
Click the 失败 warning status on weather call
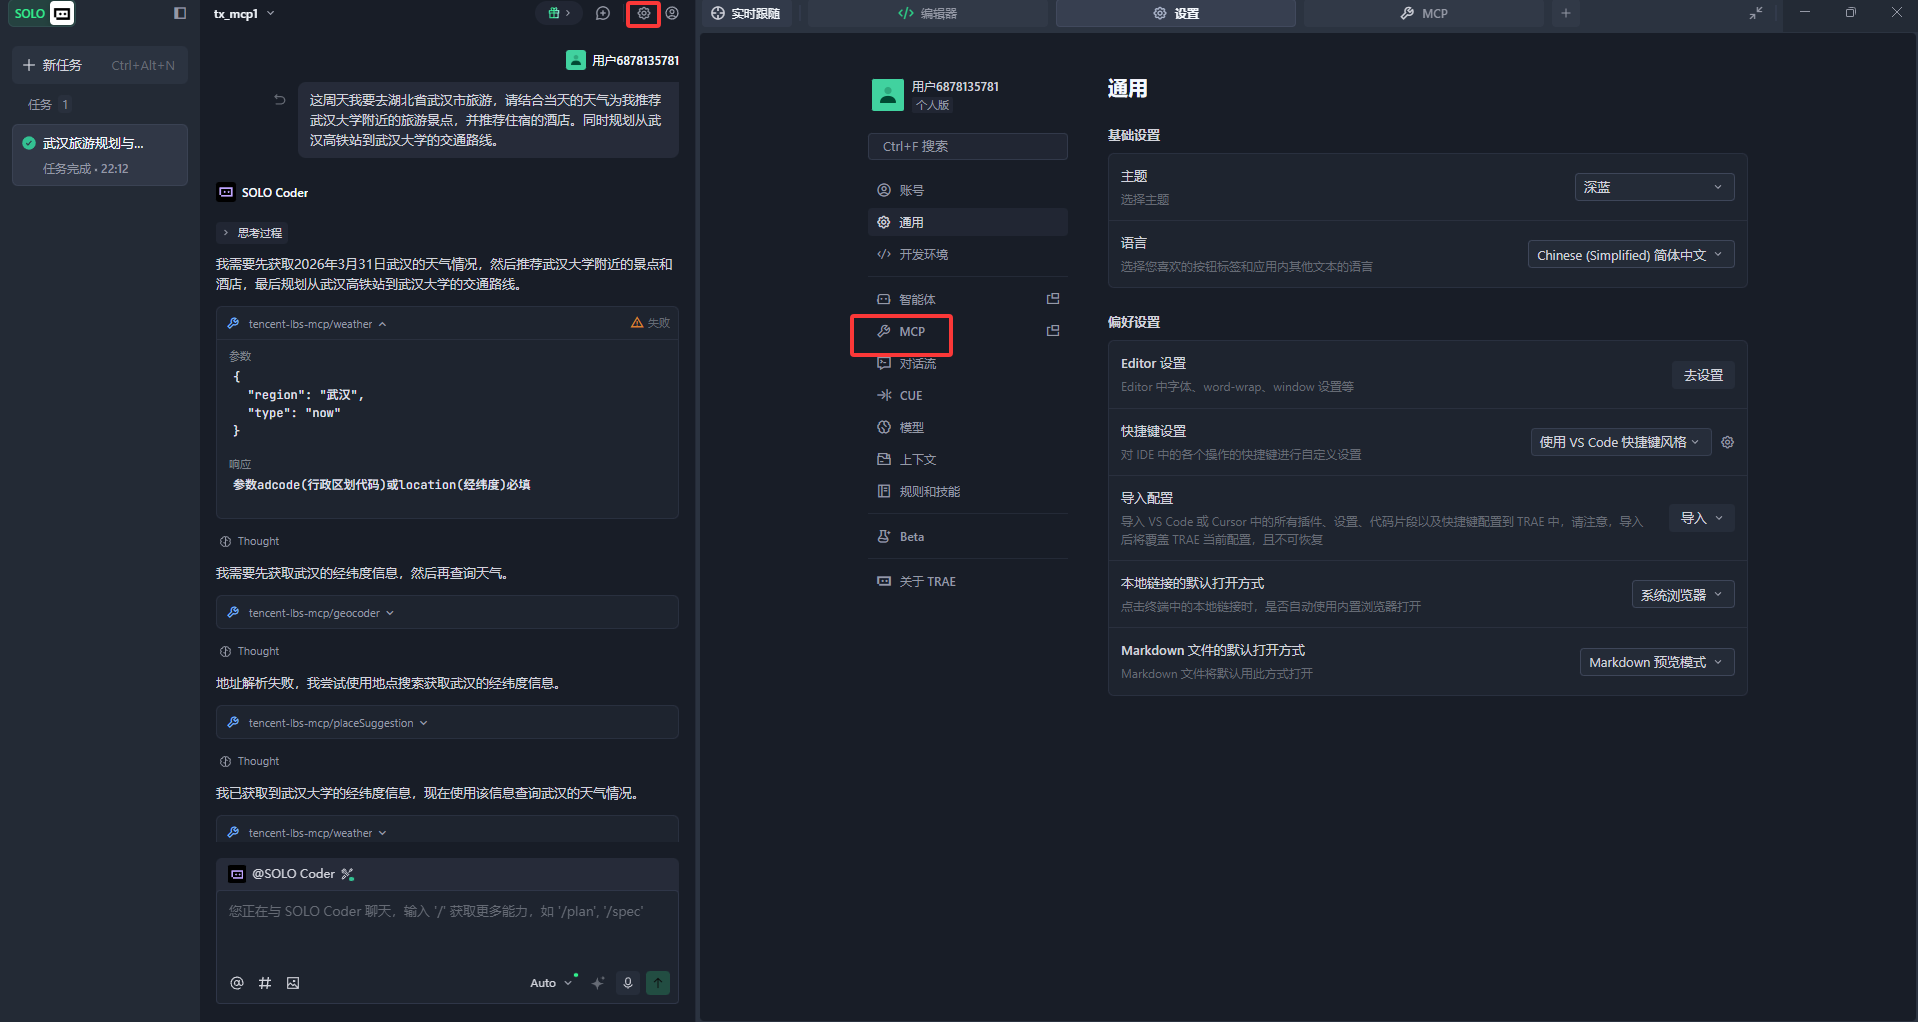[650, 323]
